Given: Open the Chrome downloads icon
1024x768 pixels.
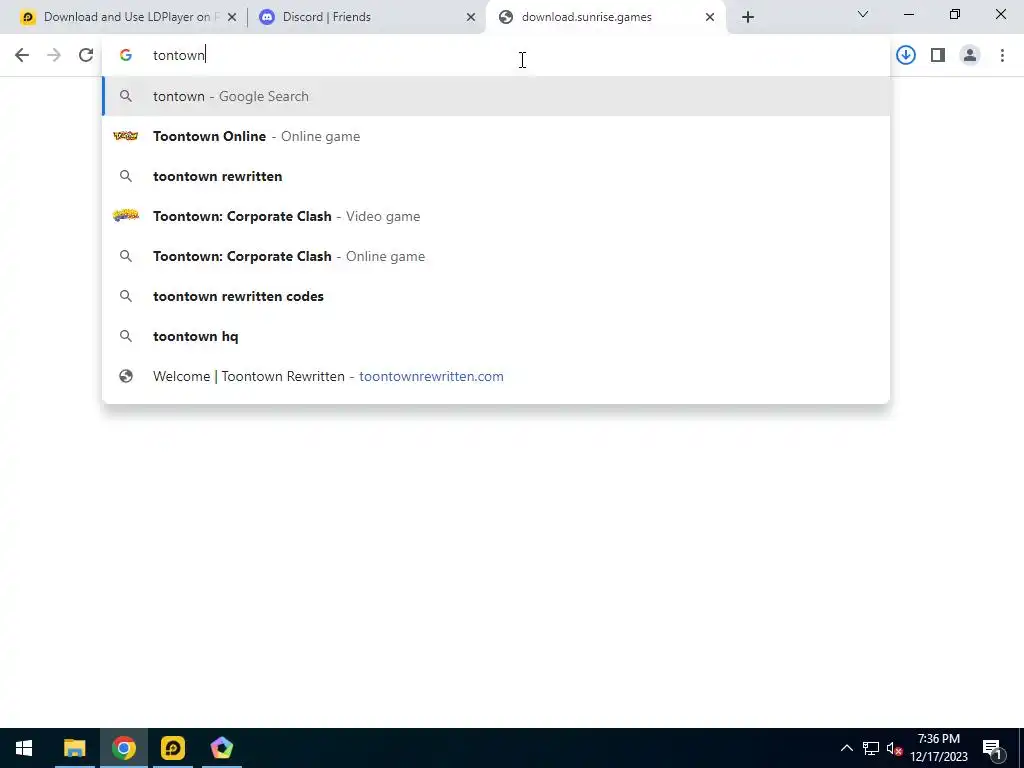Looking at the screenshot, I should (x=906, y=55).
